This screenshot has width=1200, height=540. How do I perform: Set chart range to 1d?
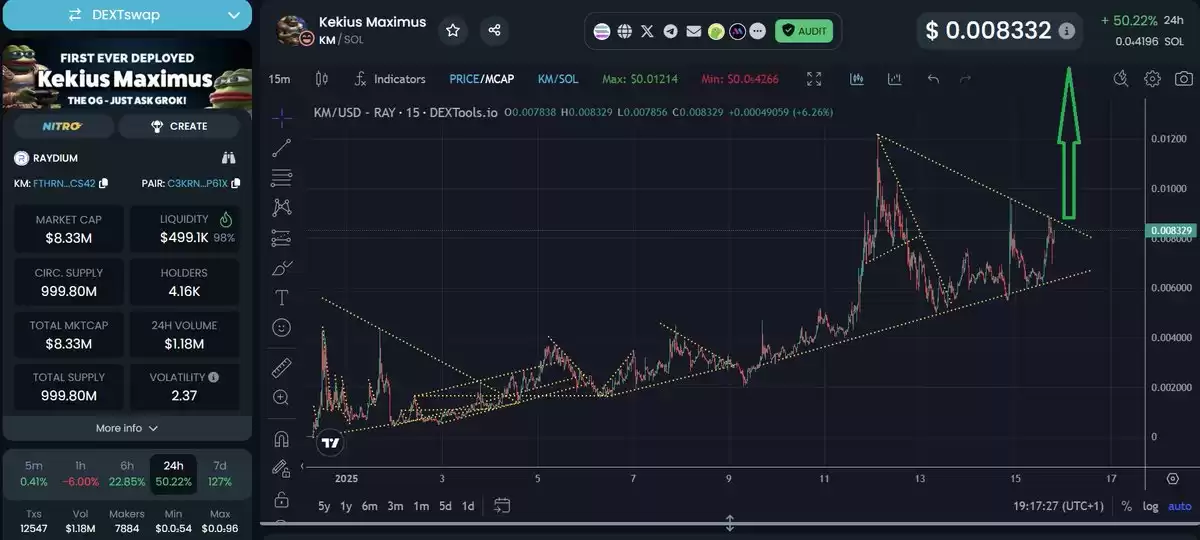coord(468,506)
